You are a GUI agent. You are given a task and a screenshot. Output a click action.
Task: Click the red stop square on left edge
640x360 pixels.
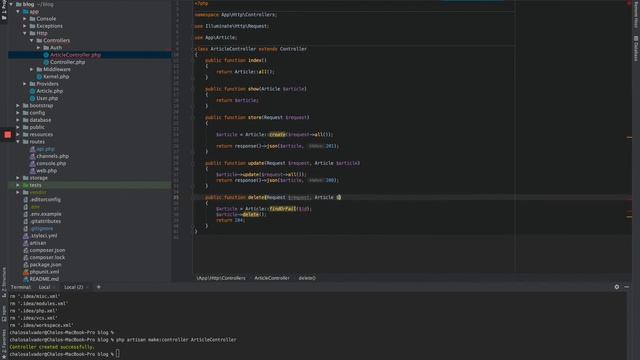click(x=8, y=134)
